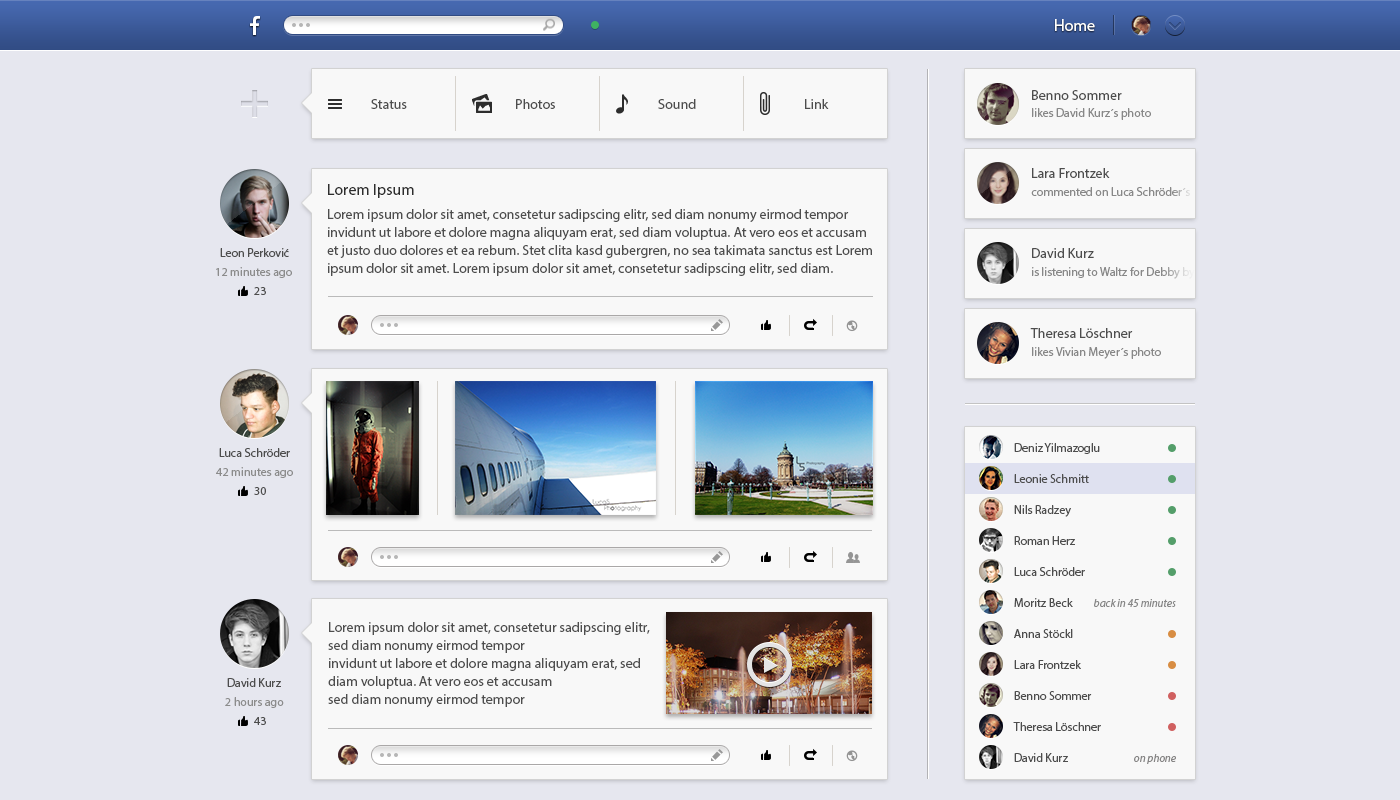Click the Link paperclip icon
Image resolution: width=1400 pixels, height=800 pixels.
coord(765,104)
